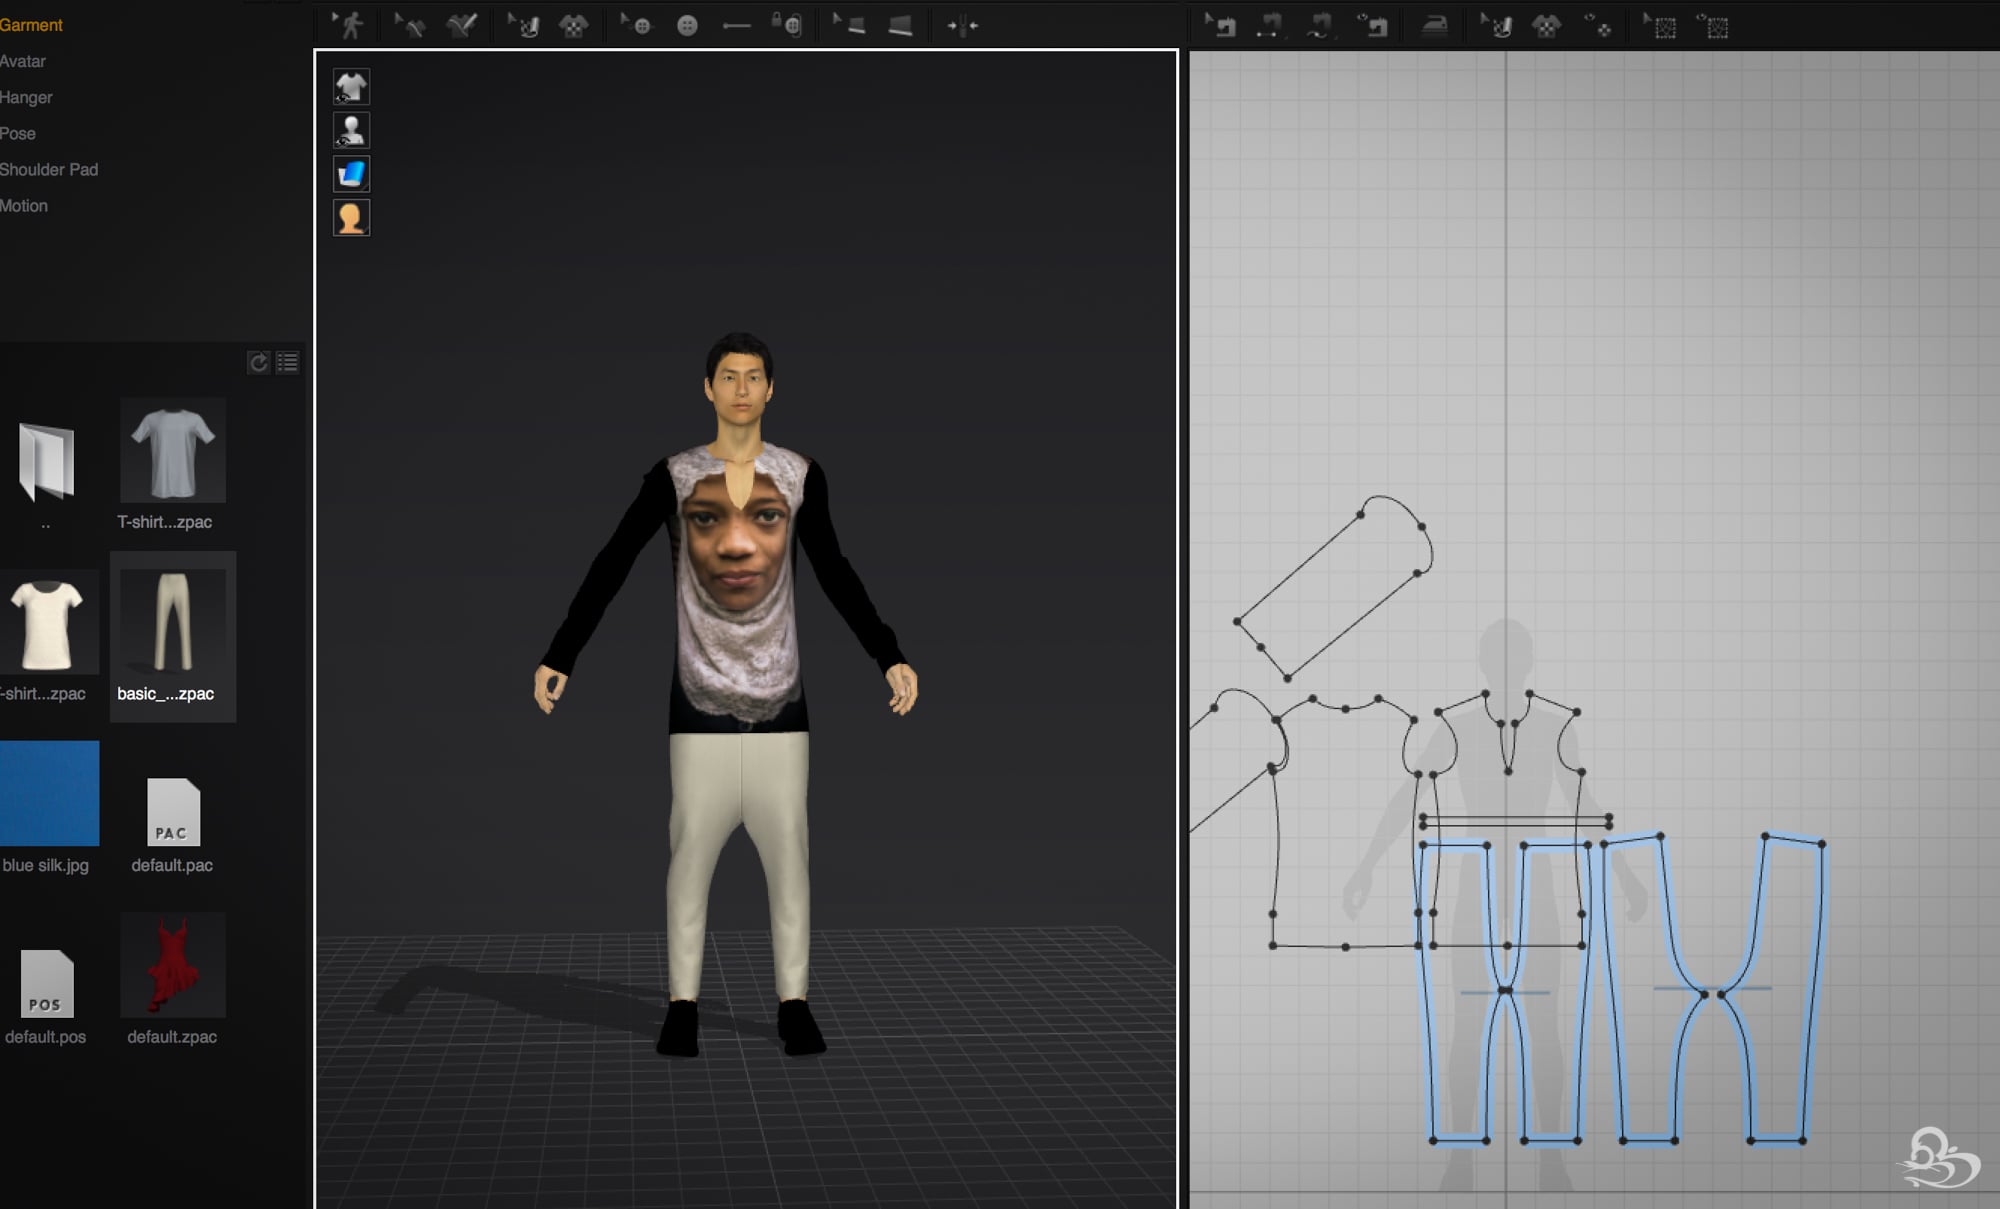The image size is (2000, 1209).
Task: Open the blue surface render style icon
Action: click(x=351, y=174)
